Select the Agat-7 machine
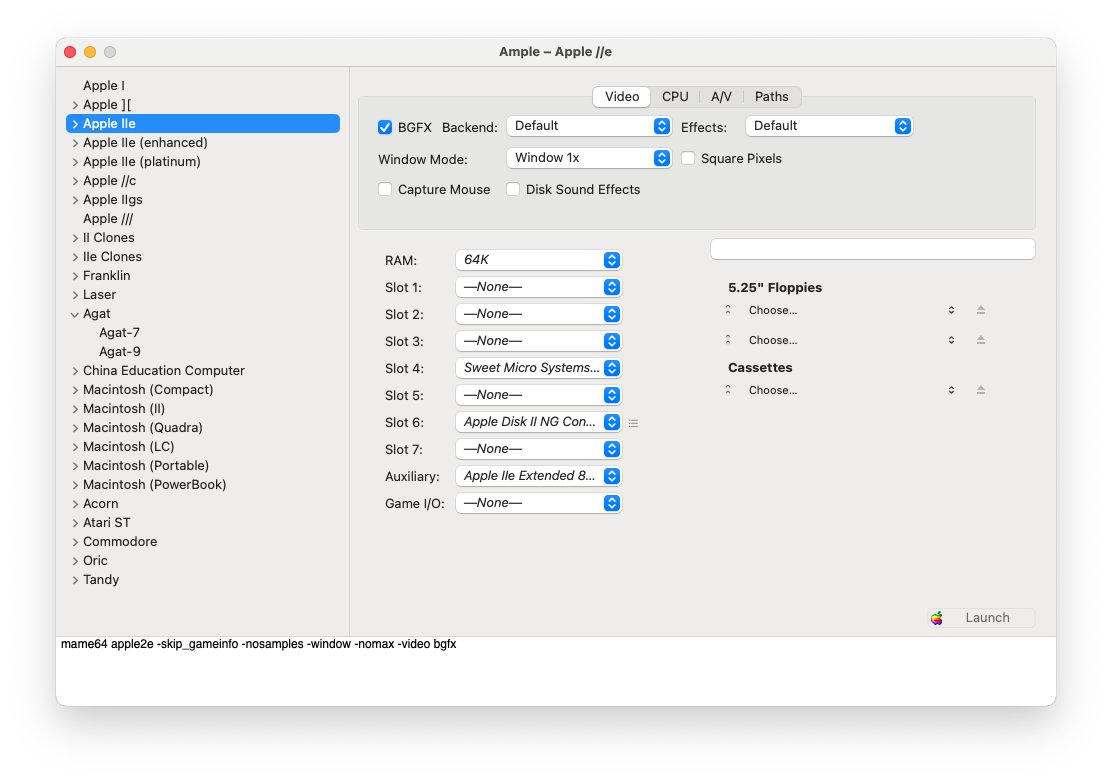 [x=203, y=333]
